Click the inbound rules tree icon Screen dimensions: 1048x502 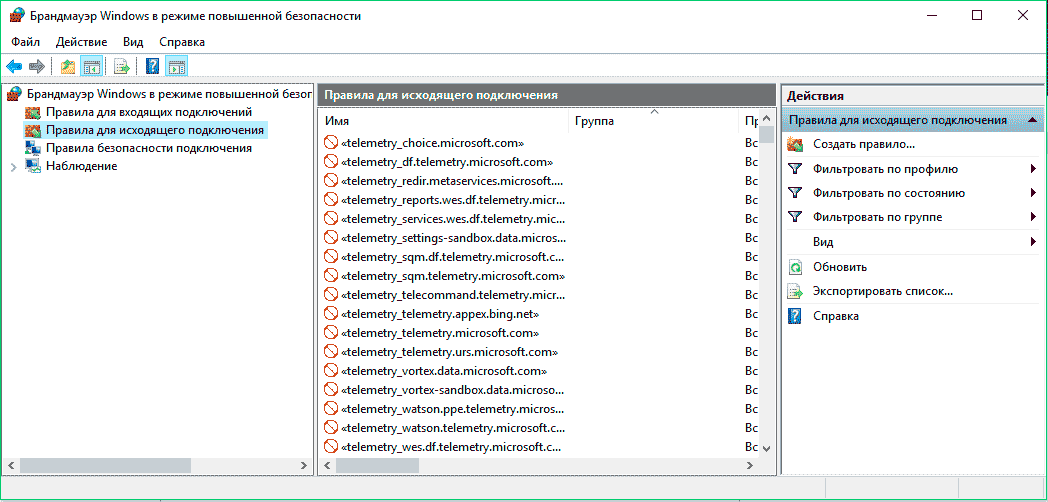pos(32,112)
